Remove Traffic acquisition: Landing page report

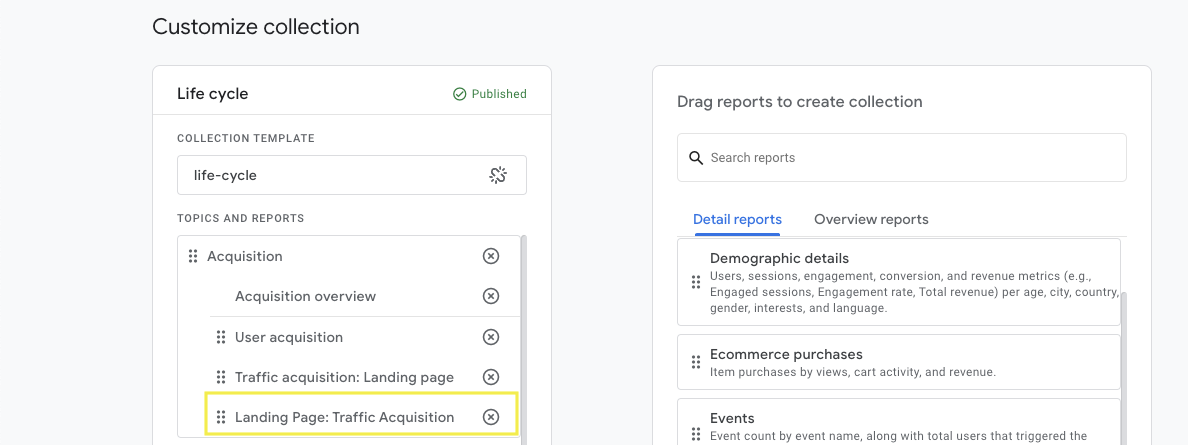pos(491,377)
